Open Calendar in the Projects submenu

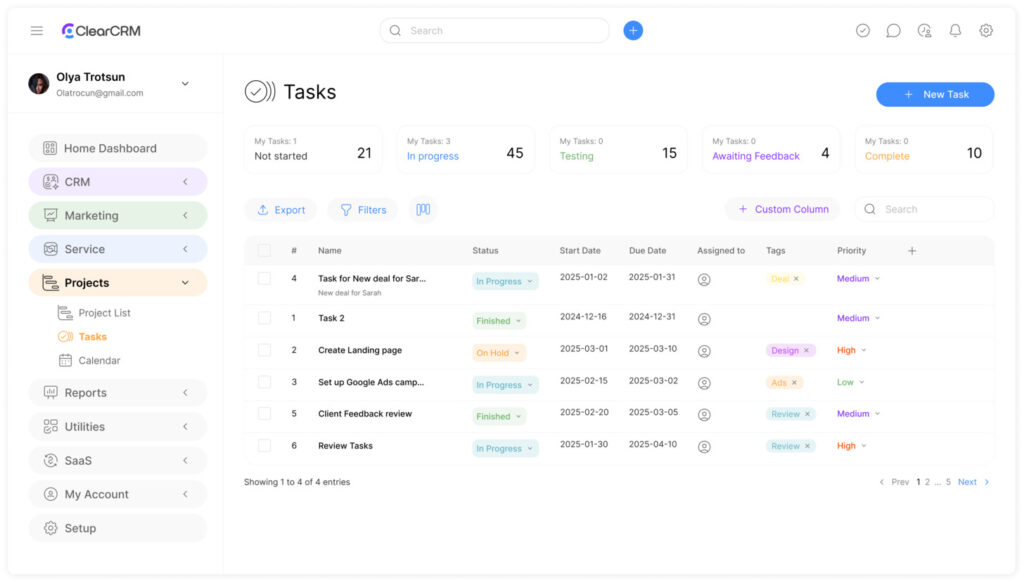(x=99, y=360)
